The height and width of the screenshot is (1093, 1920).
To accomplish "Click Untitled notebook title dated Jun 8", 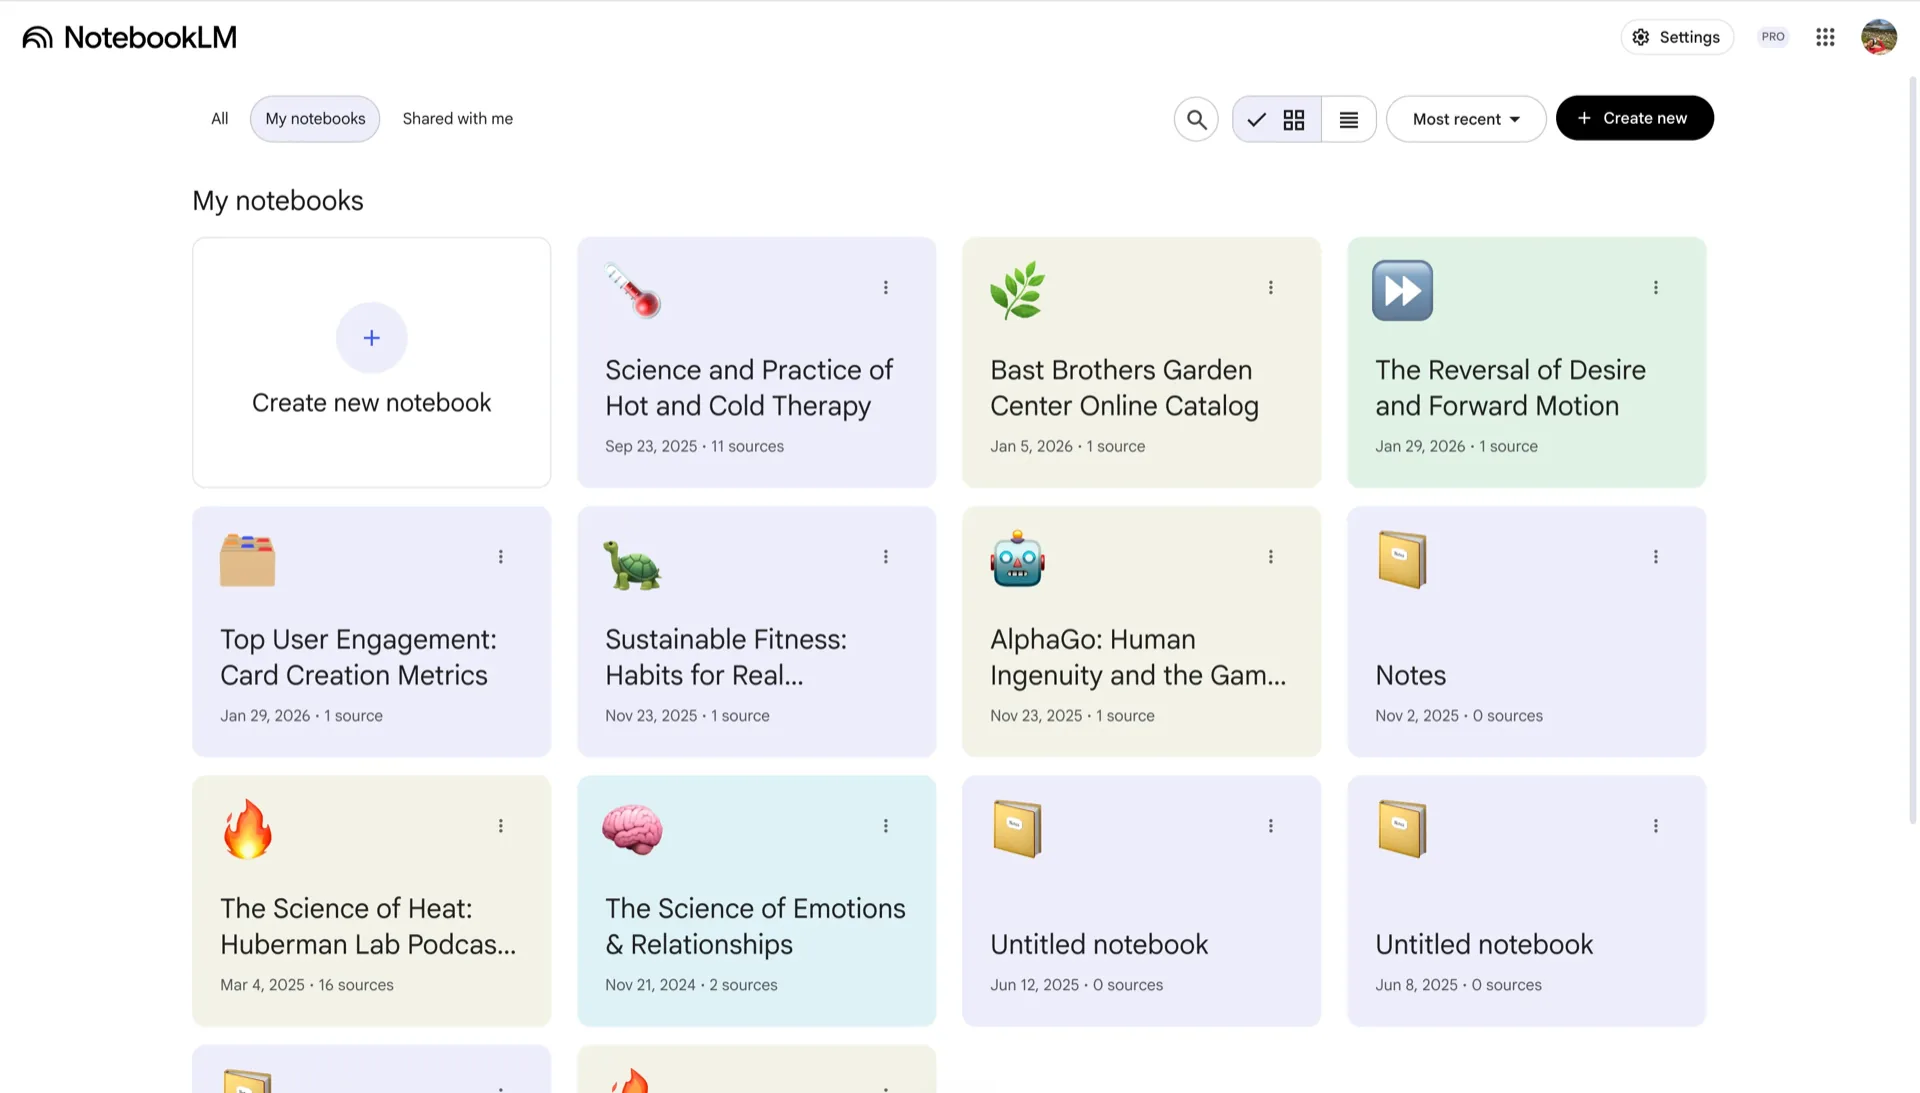I will pos(1484,945).
